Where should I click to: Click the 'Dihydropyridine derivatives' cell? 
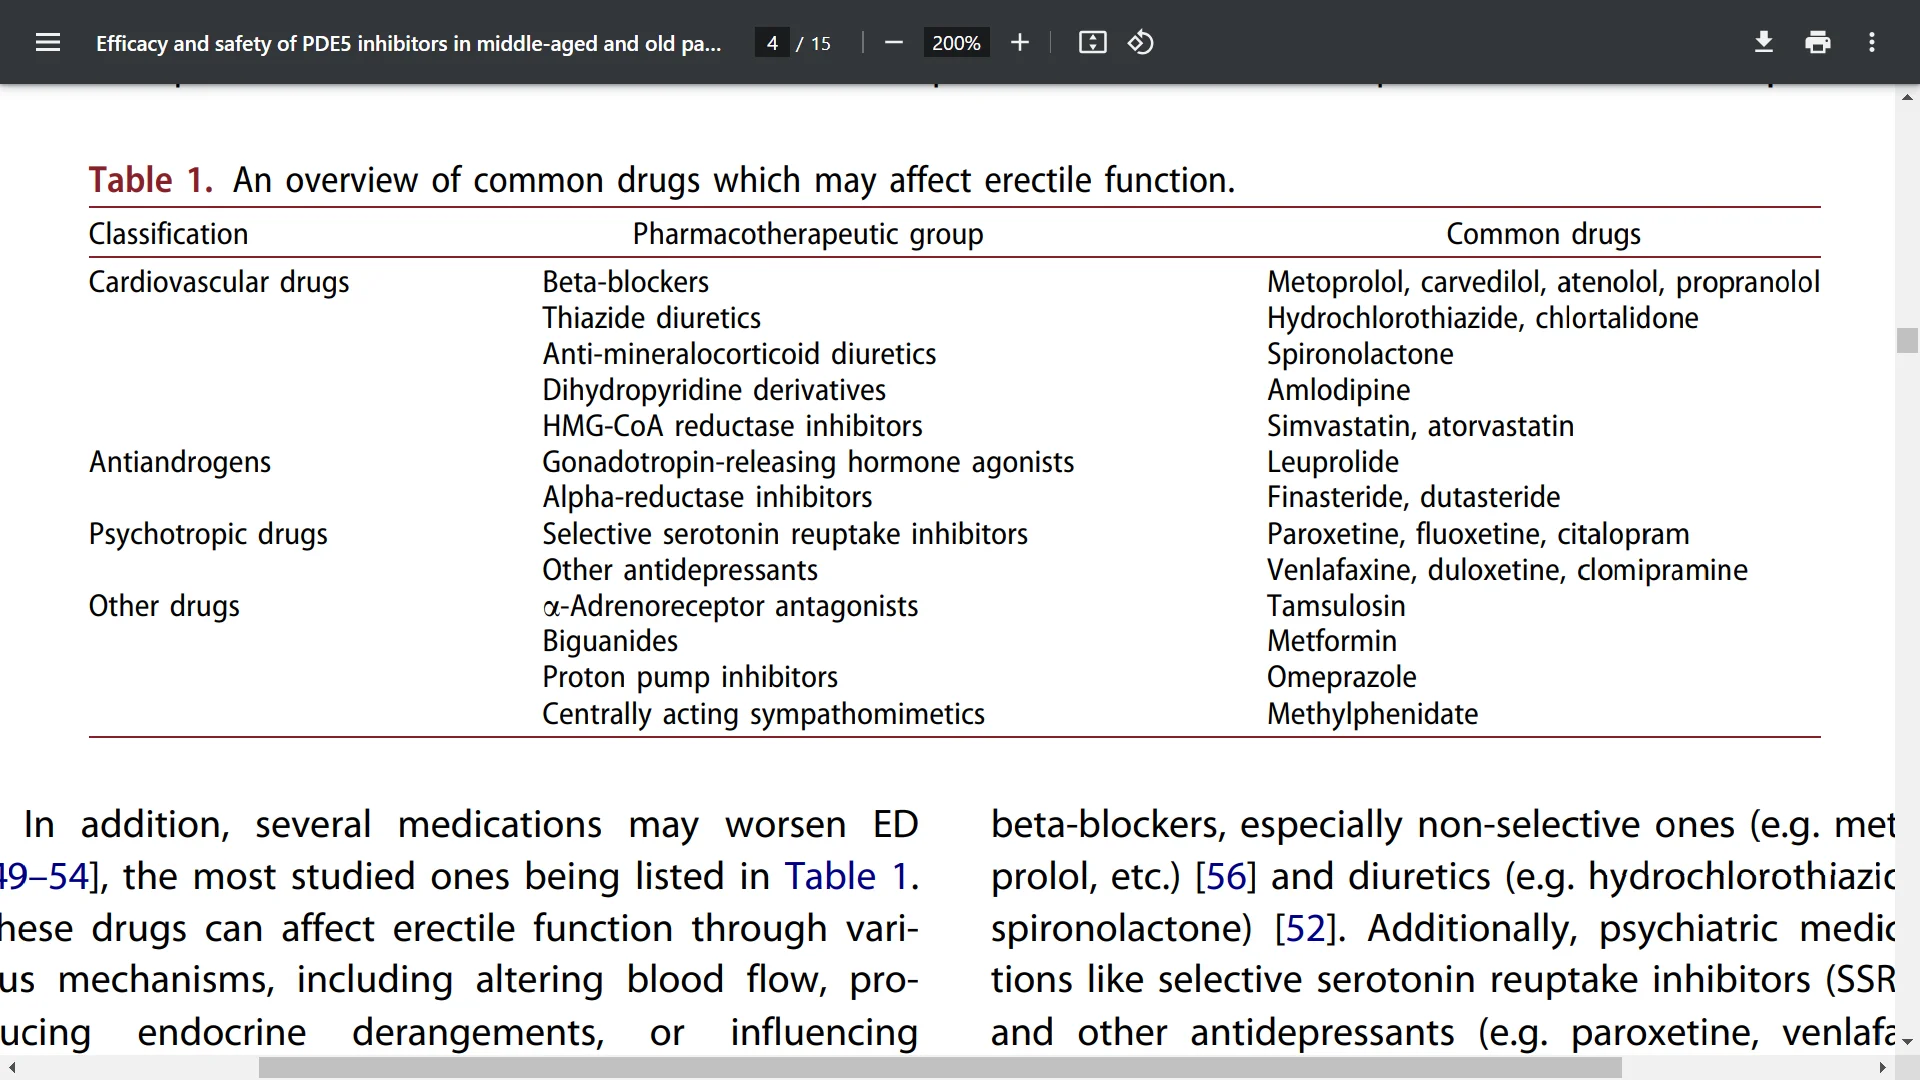point(714,390)
